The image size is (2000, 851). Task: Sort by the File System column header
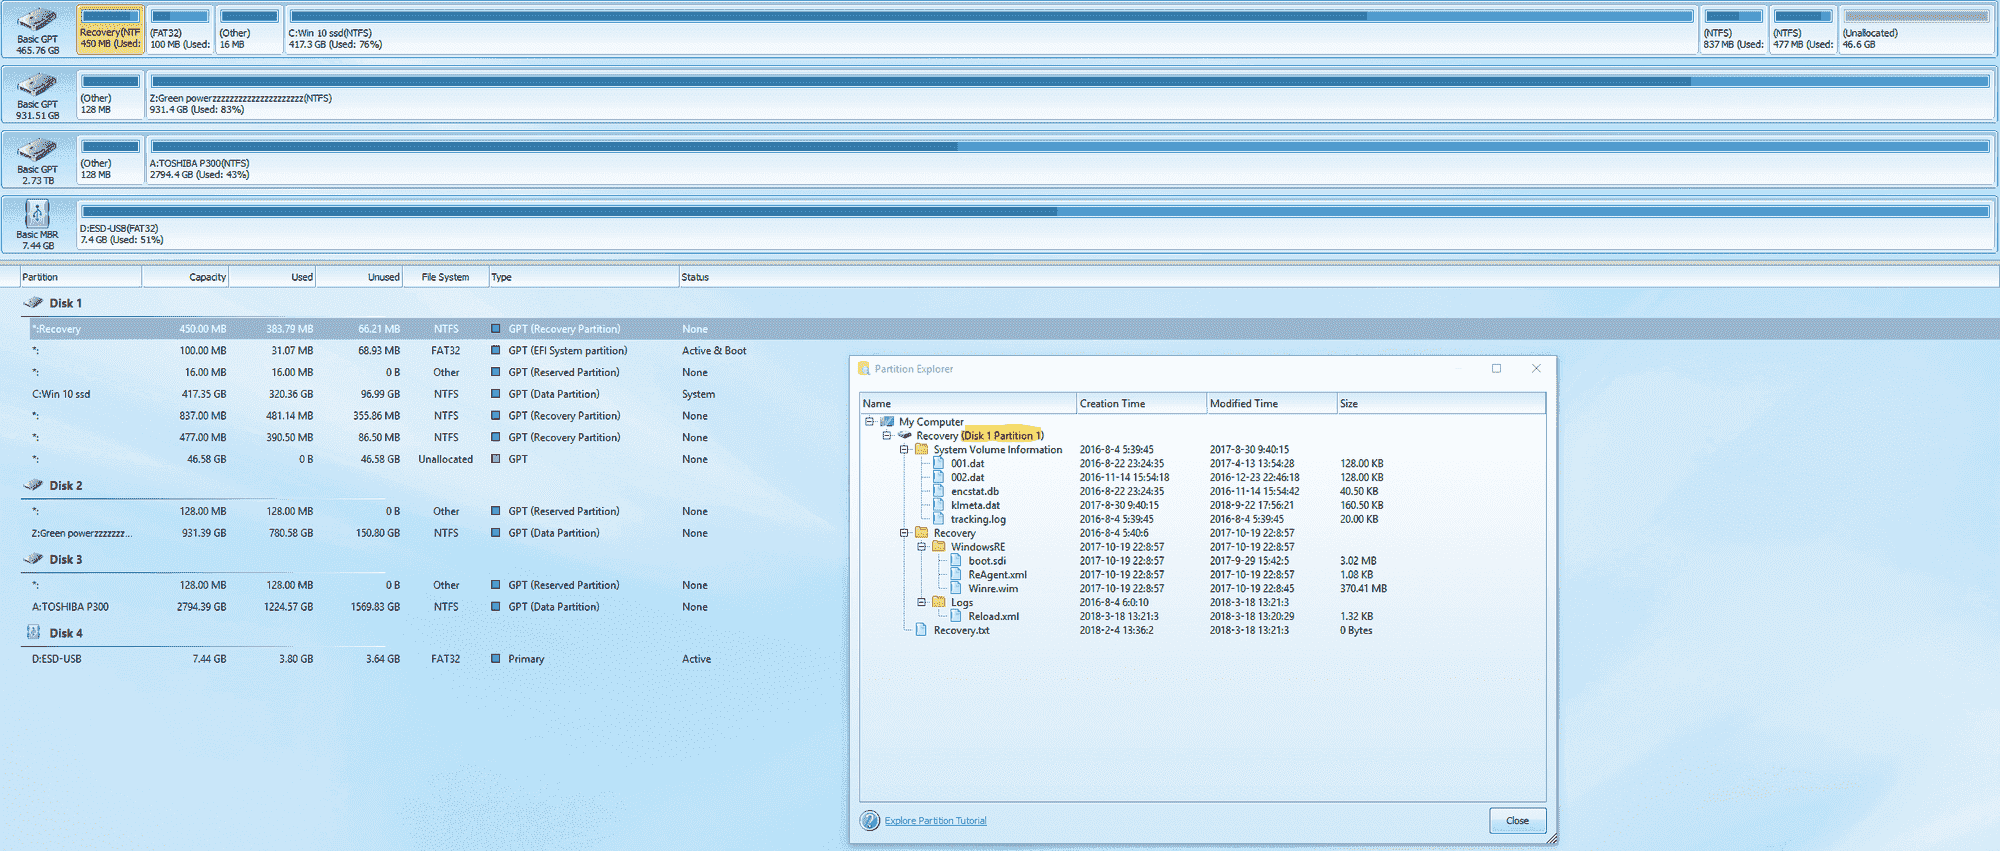(x=445, y=277)
